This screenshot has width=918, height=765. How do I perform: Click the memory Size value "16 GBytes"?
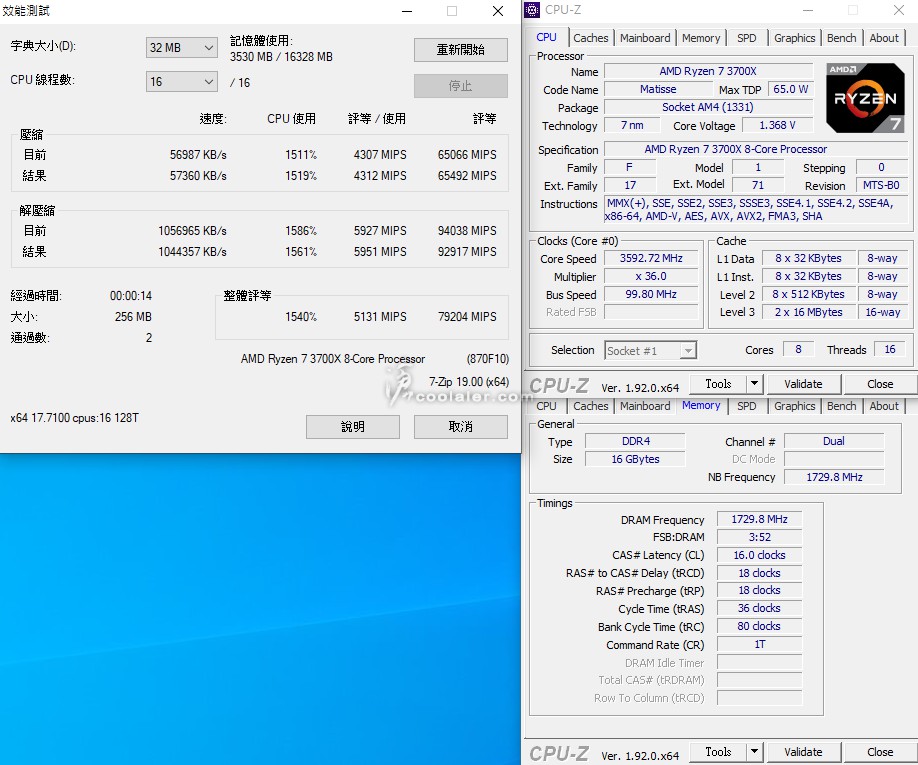coord(636,459)
